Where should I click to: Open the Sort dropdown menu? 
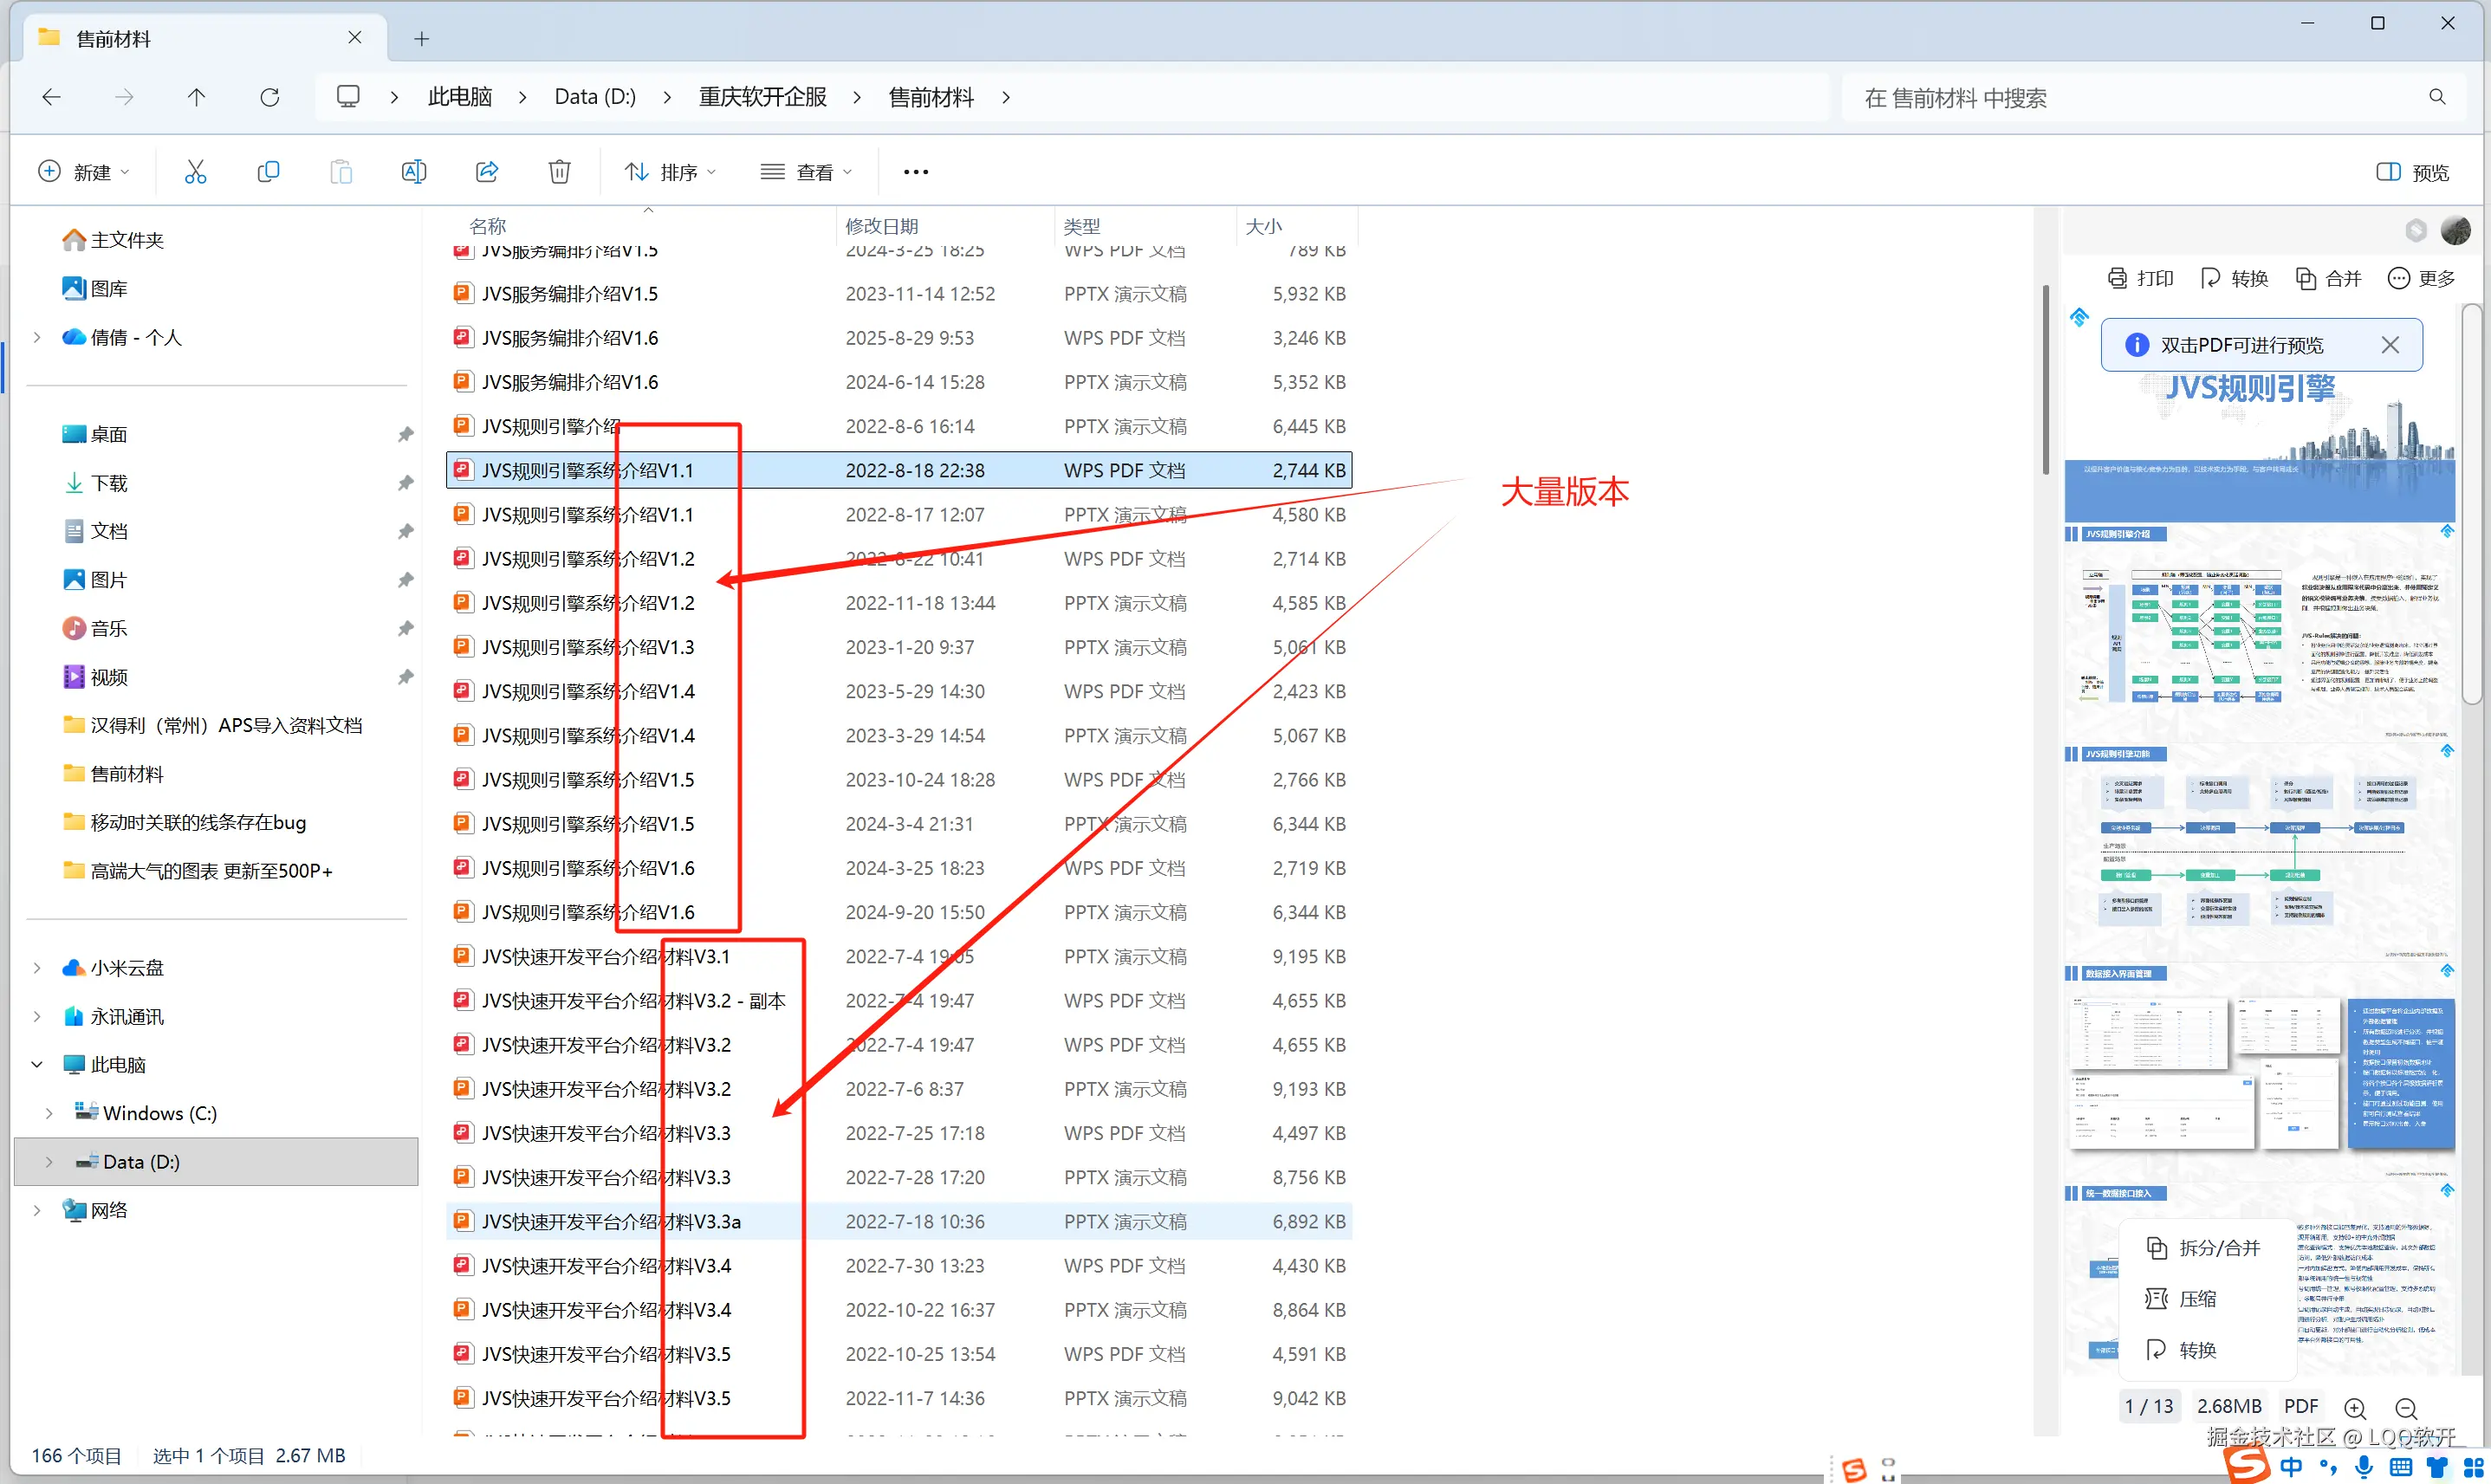click(670, 172)
